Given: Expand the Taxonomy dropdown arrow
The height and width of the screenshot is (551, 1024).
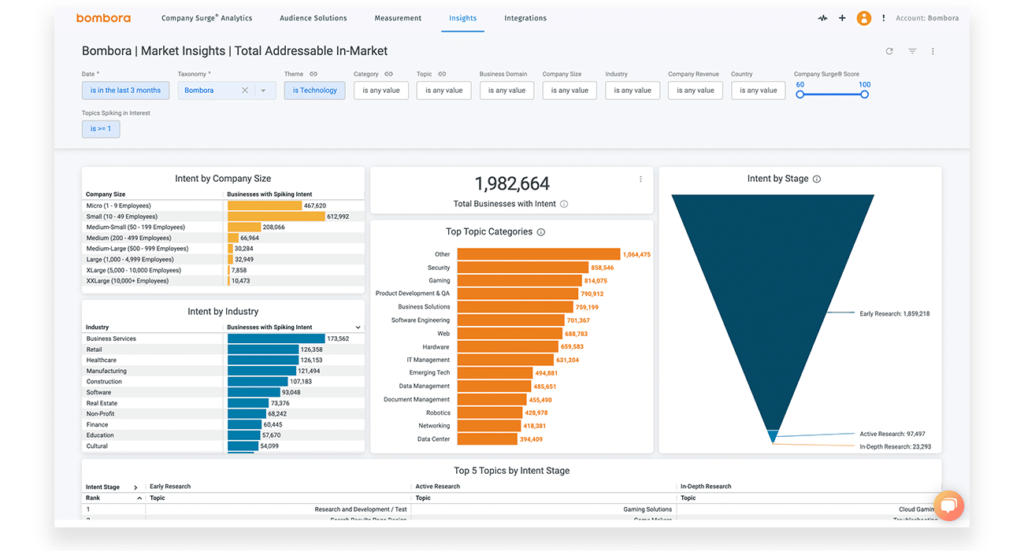Looking at the screenshot, I should tap(264, 90).
